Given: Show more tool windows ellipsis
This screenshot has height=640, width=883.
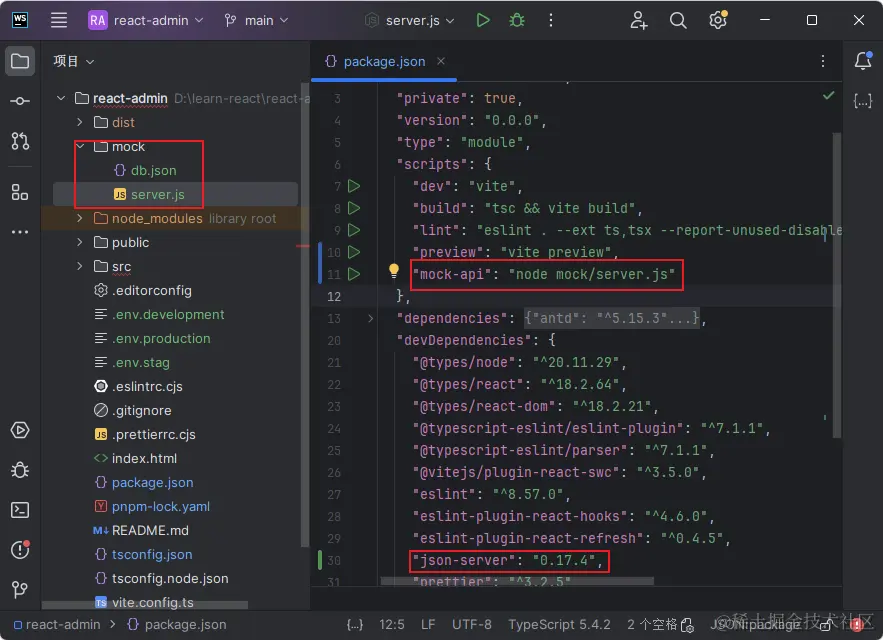Looking at the screenshot, I should tap(20, 232).
